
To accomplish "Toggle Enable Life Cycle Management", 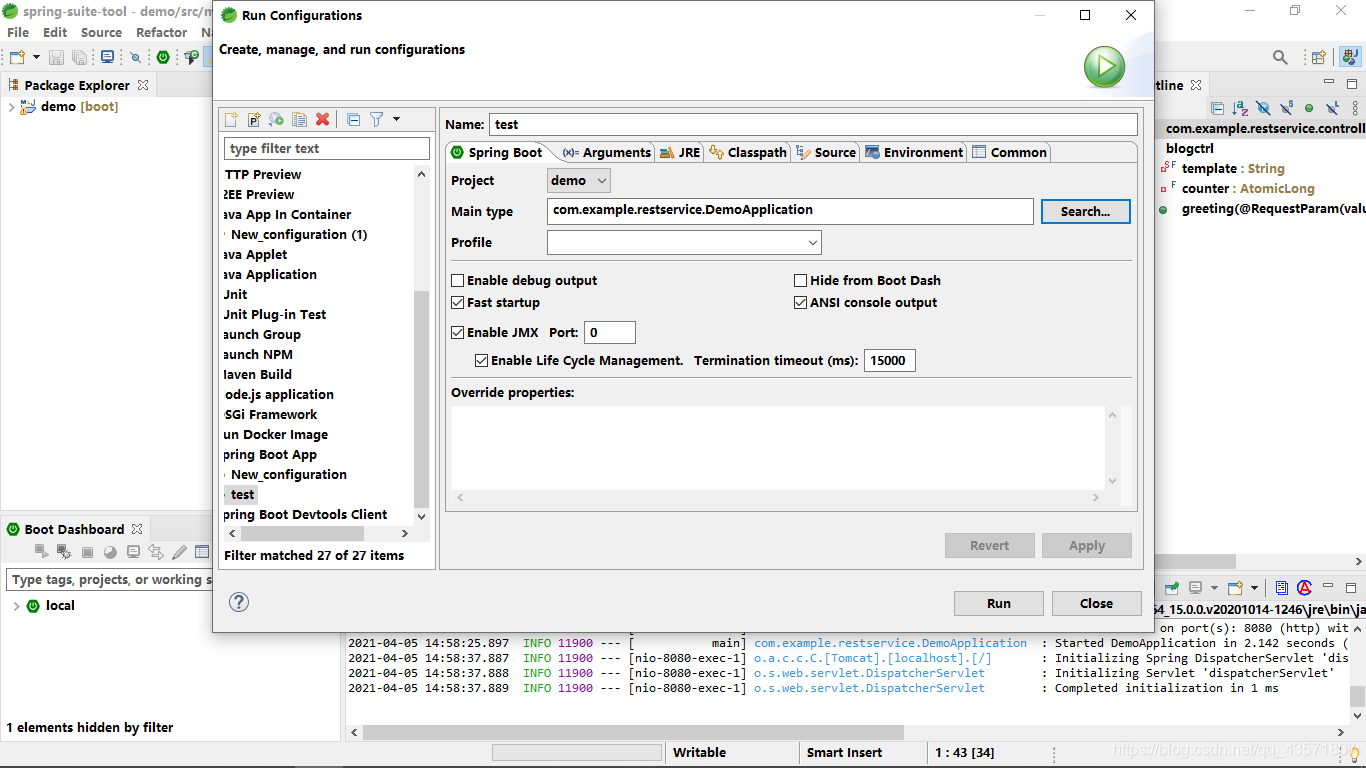I will pos(482,361).
